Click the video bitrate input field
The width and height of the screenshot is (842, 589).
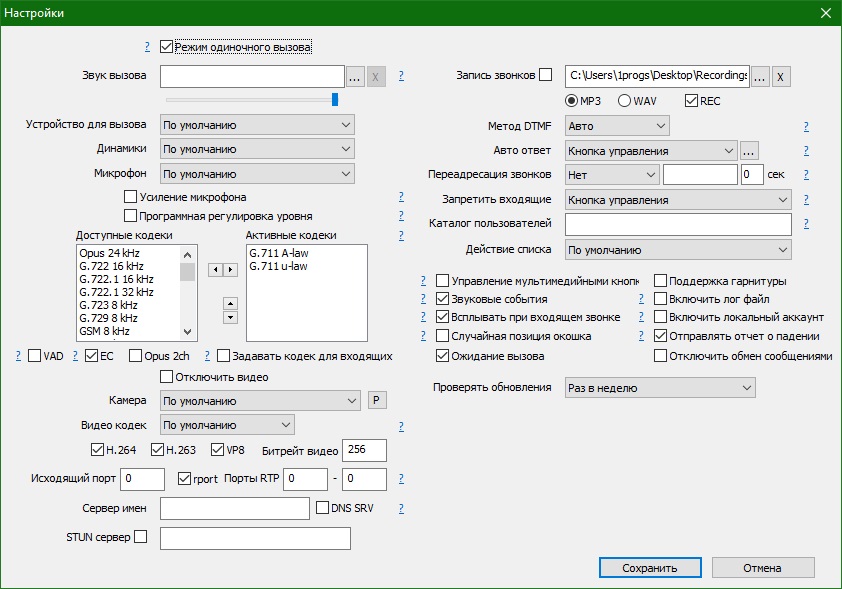(364, 450)
